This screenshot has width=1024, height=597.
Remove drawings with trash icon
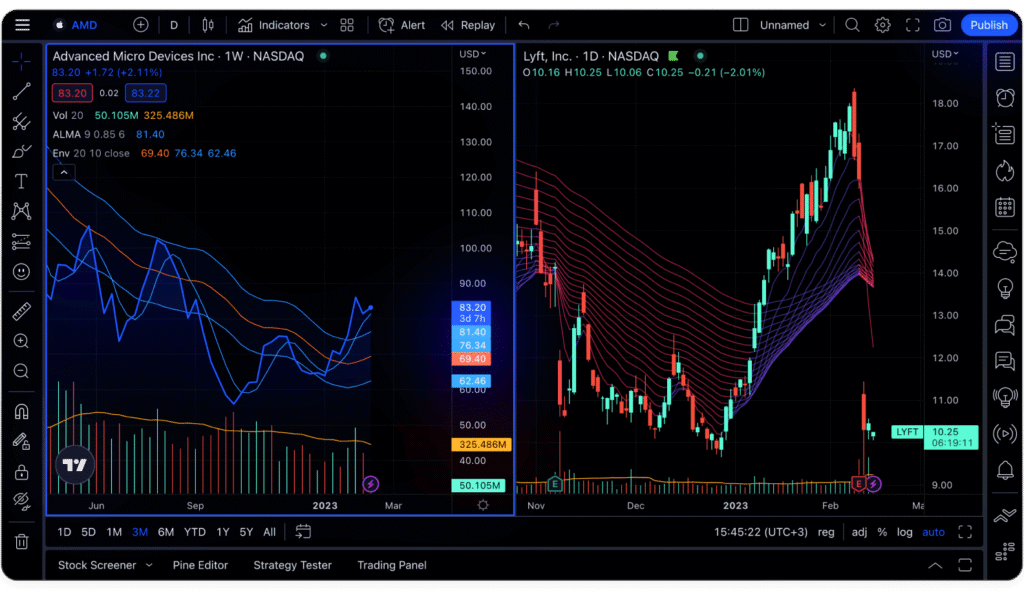pyautogui.click(x=21, y=541)
